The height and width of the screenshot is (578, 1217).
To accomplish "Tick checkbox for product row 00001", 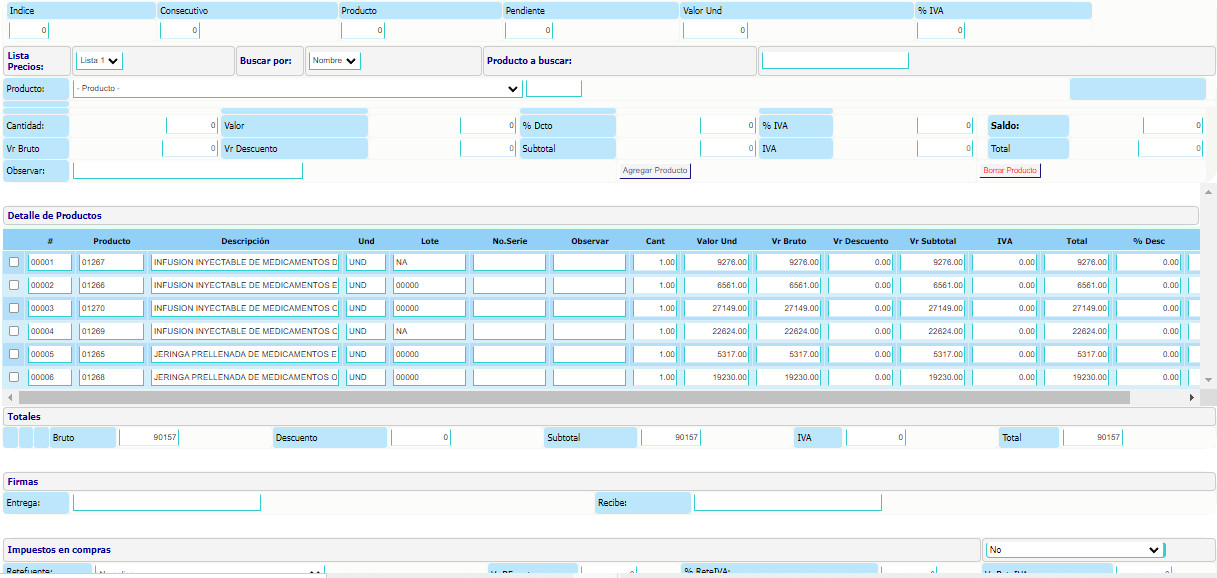I will (x=13, y=262).
